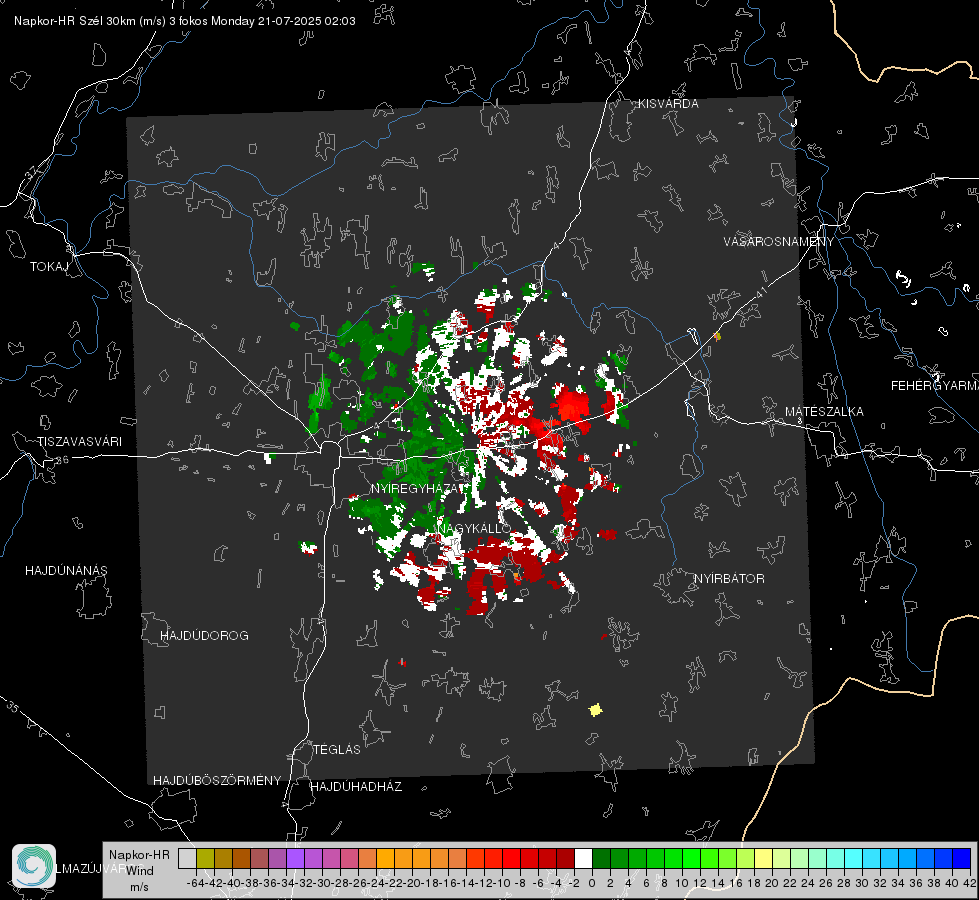Viewport: 979px width, 900px height.
Task: Click the Napkor-HR legend title text
Action: (139, 855)
